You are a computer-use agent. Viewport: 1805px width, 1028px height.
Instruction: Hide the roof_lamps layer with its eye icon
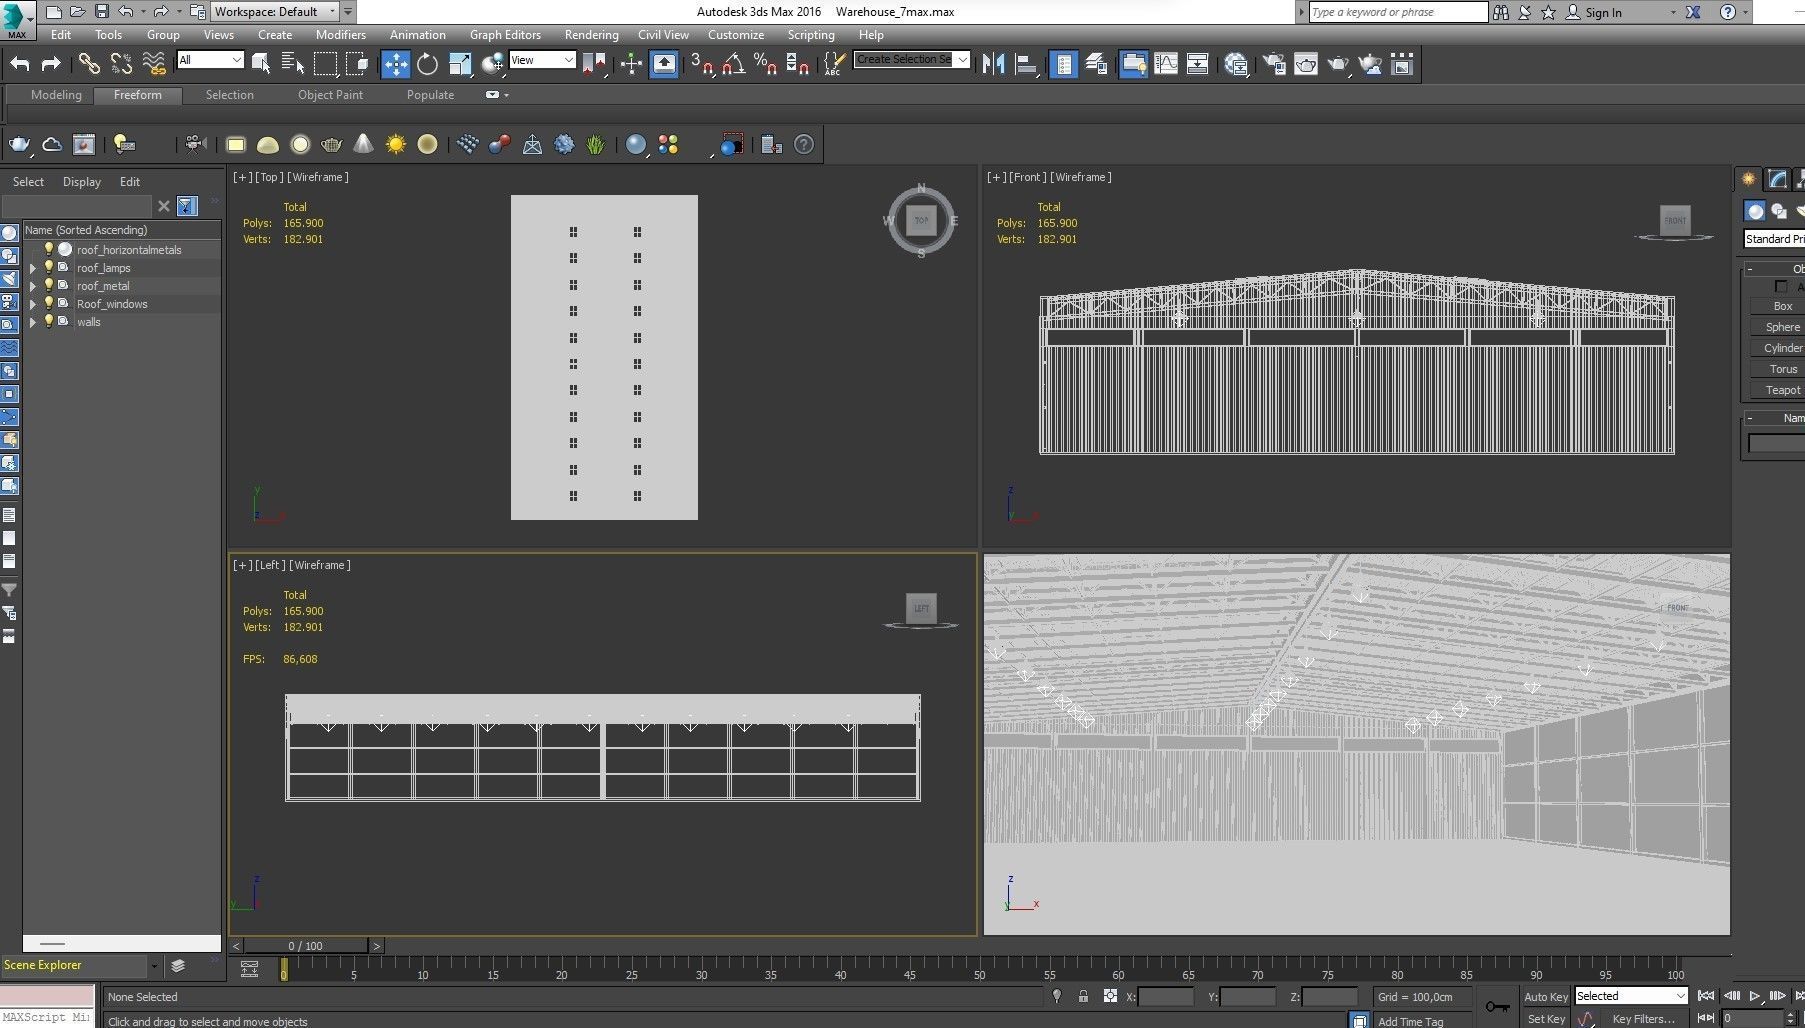point(48,268)
